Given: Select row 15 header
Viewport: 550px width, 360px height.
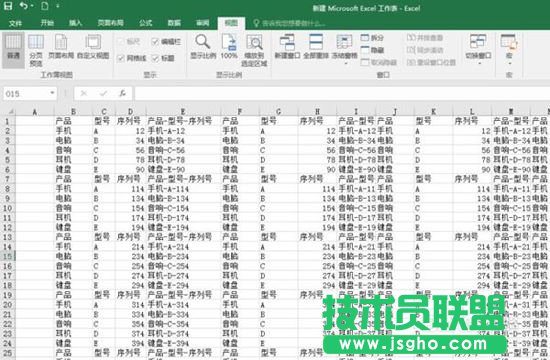Looking at the screenshot, I should pos(8,256).
